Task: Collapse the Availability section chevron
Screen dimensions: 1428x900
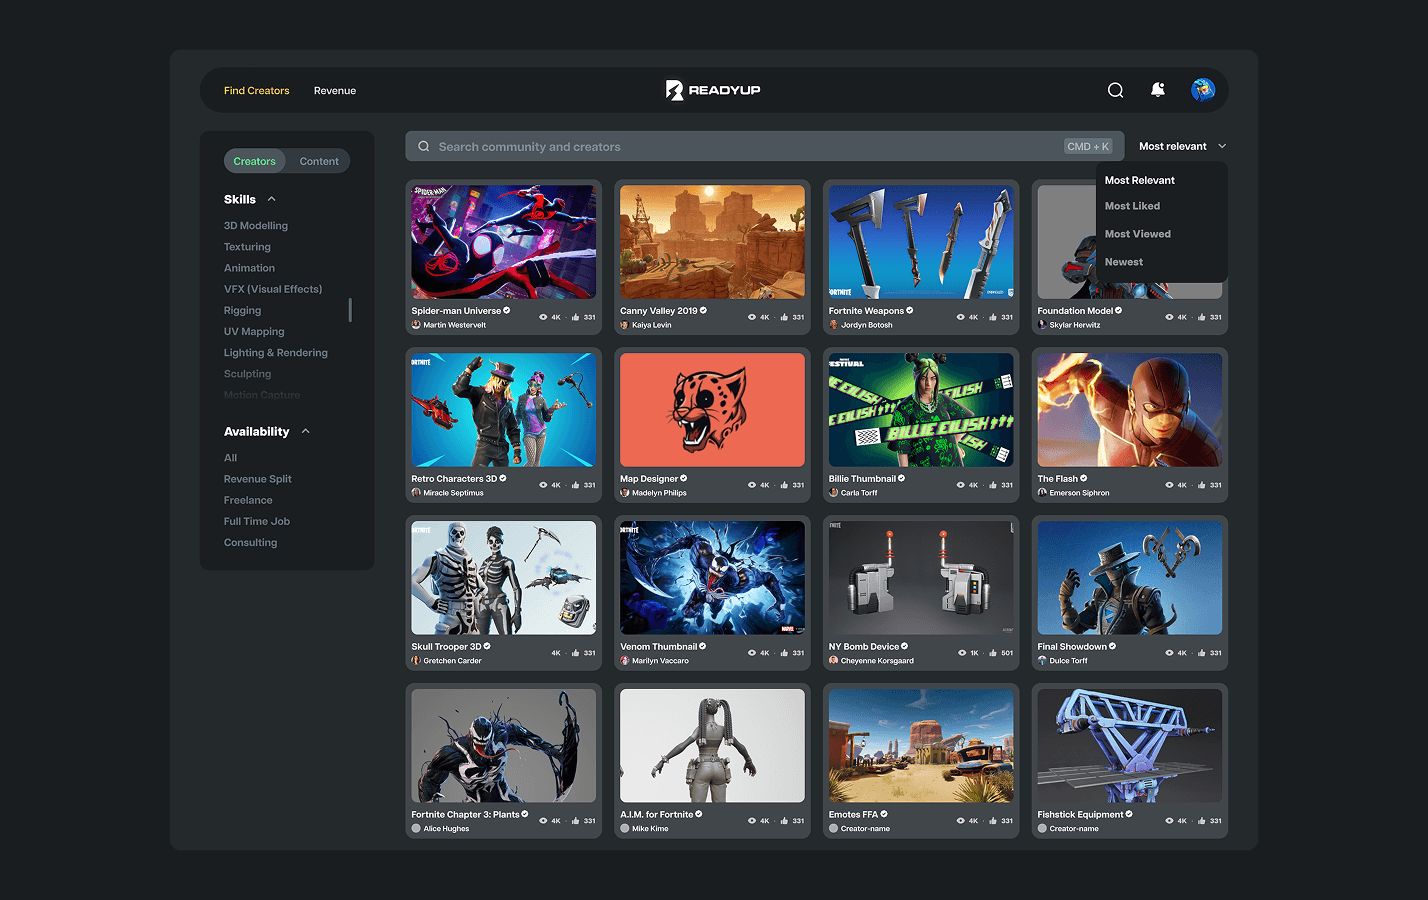Action: (x=306, y=431)
